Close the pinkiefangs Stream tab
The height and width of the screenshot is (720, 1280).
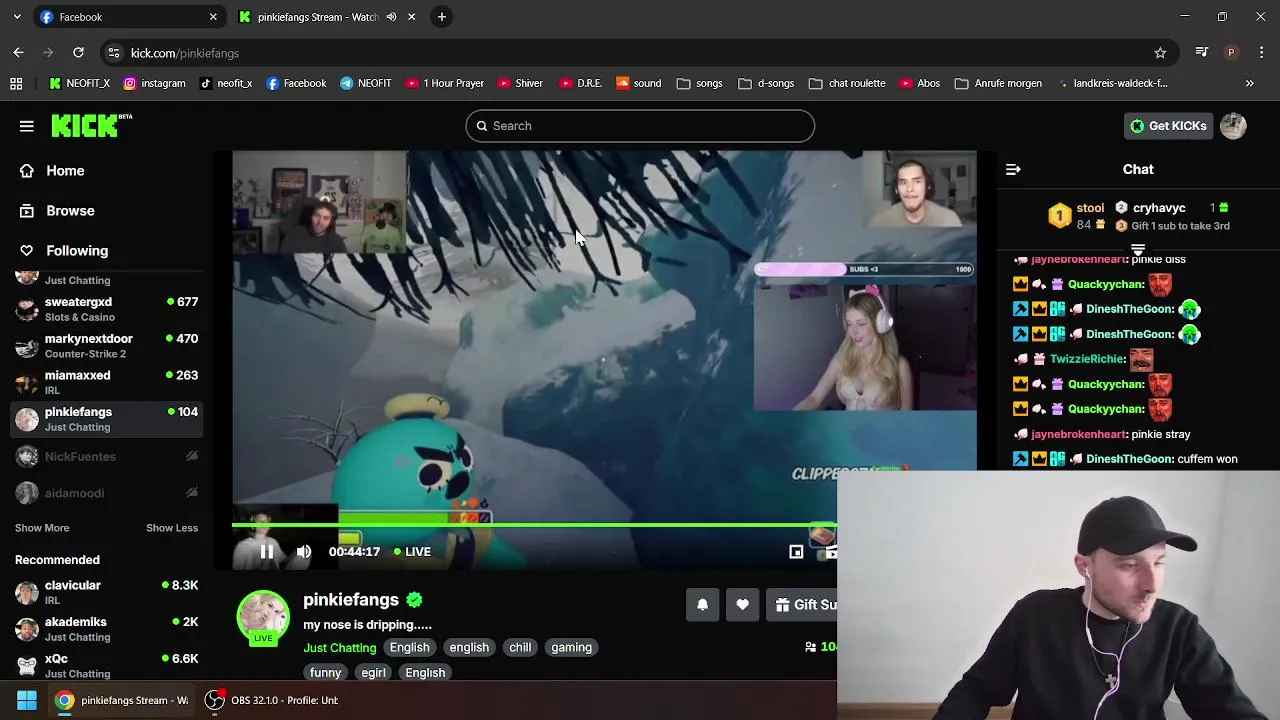coord(411,17)
